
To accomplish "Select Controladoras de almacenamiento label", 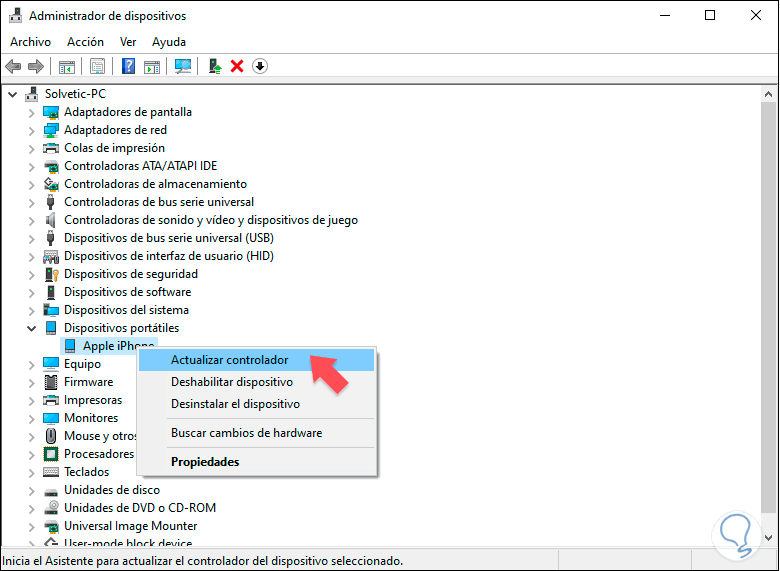I will 155,184.
